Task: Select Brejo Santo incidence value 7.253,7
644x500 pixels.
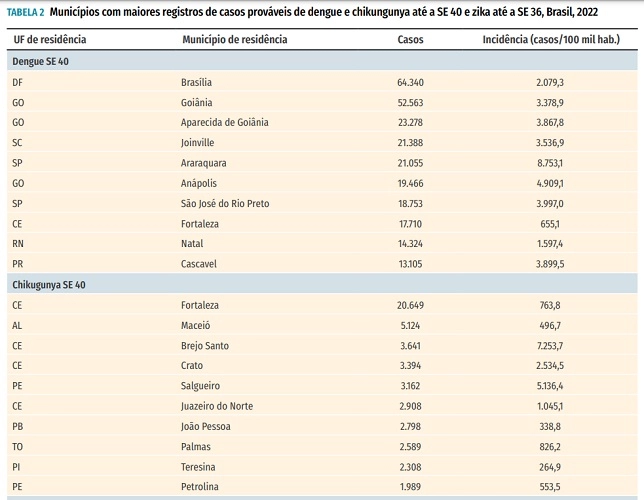Action: click(x=549, y=345)
